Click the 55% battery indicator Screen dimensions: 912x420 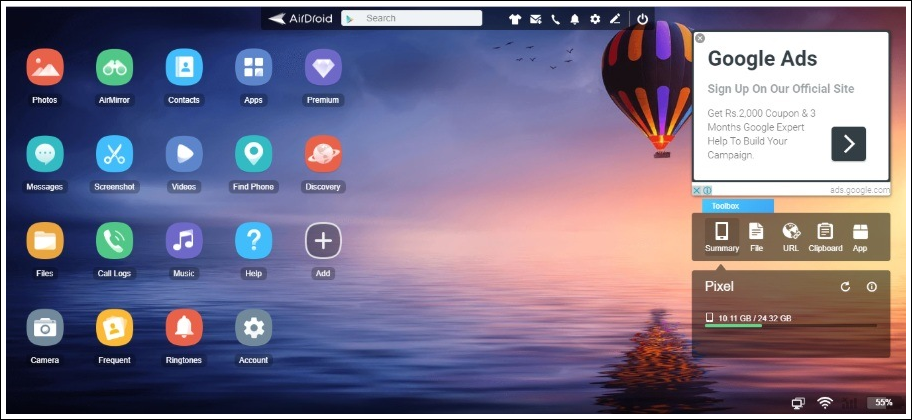pyautogui.click(x=881, y=403)
